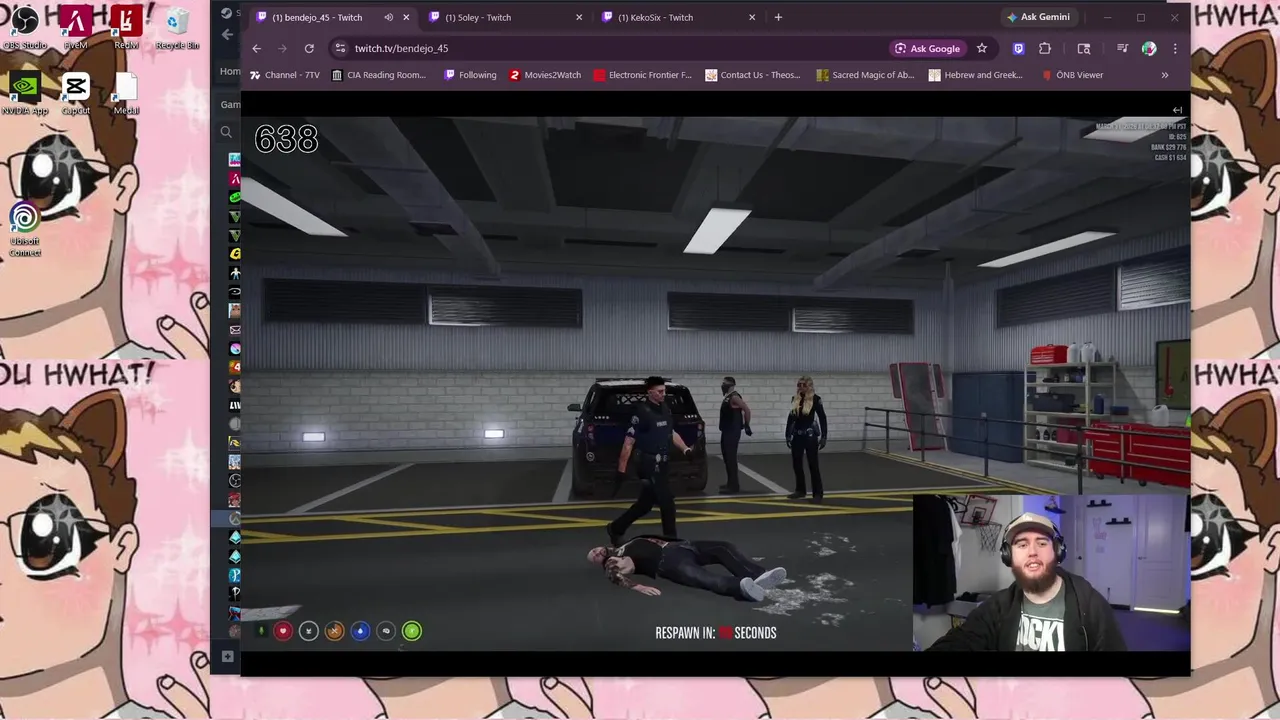Open Home in the Steam window

click(x=230, y=71)
